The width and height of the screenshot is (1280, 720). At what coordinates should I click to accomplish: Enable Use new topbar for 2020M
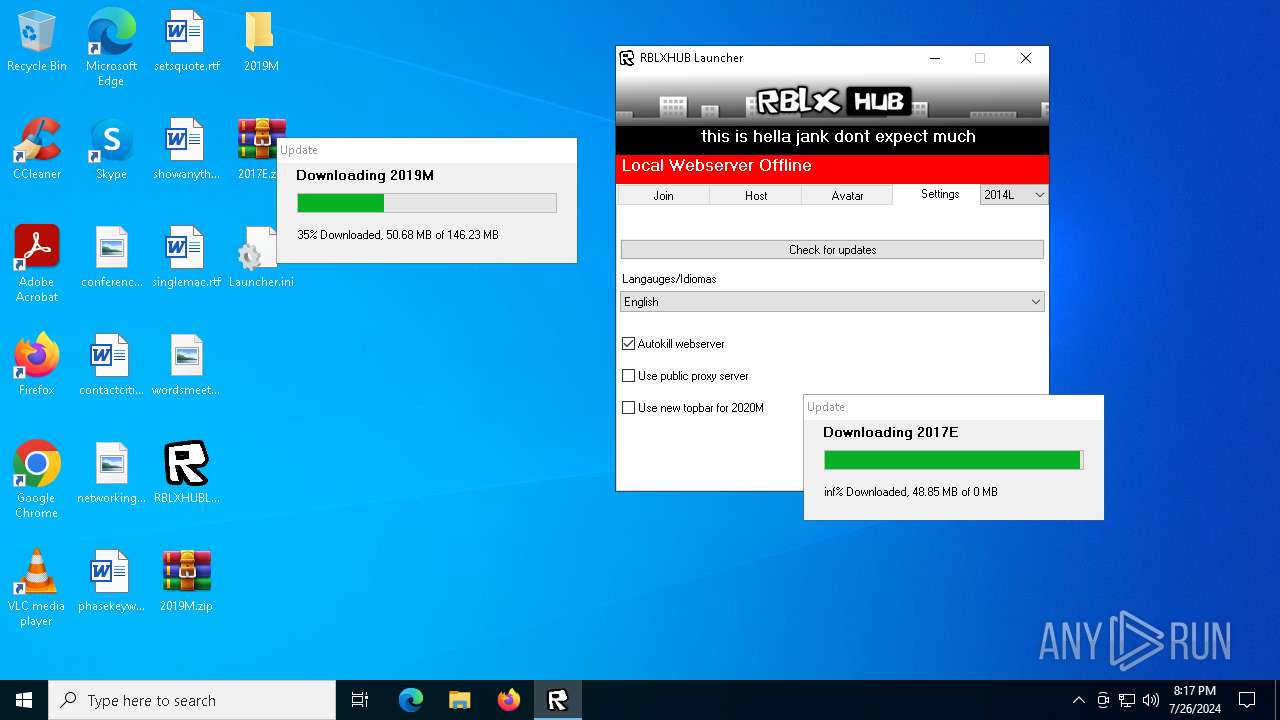(x=628, y=408)
